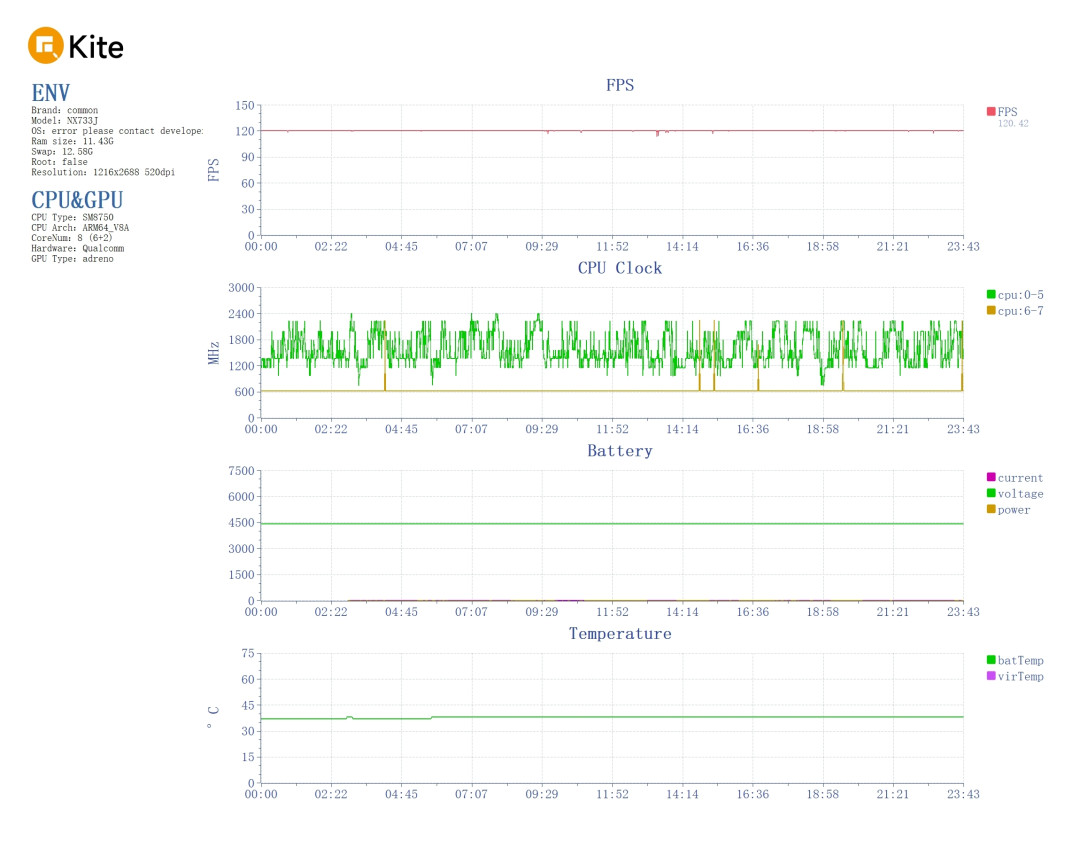The height and width of the screenshot is (864, 1080).
Task: Click the voltage legend green swatch
Action: tap(990, 493)
